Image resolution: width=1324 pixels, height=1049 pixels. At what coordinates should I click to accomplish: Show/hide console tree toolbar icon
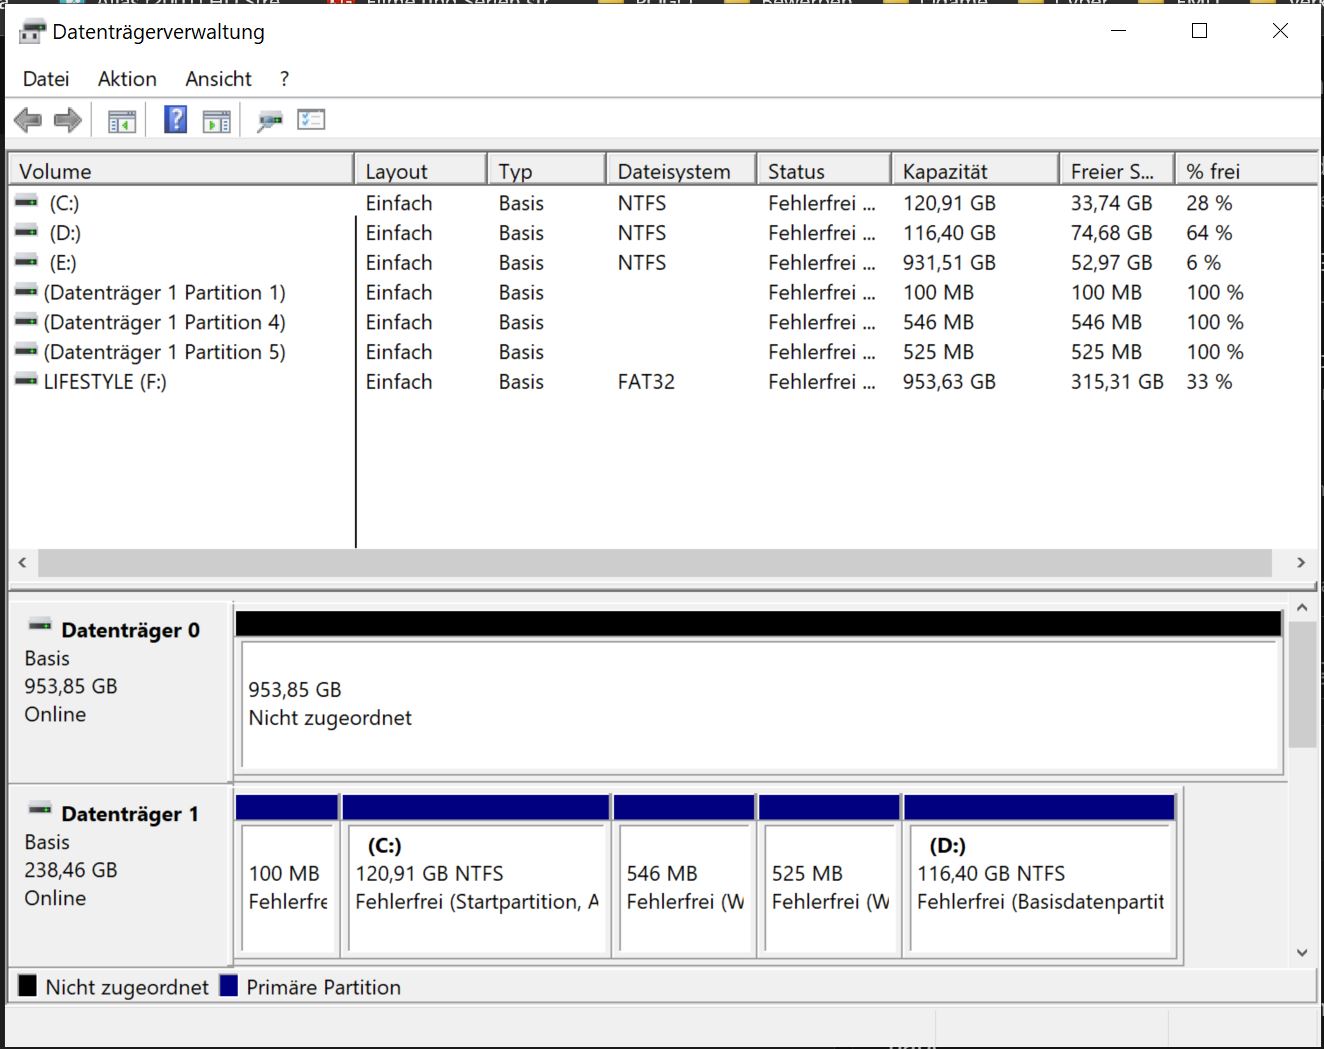click(x=122, y=122)
